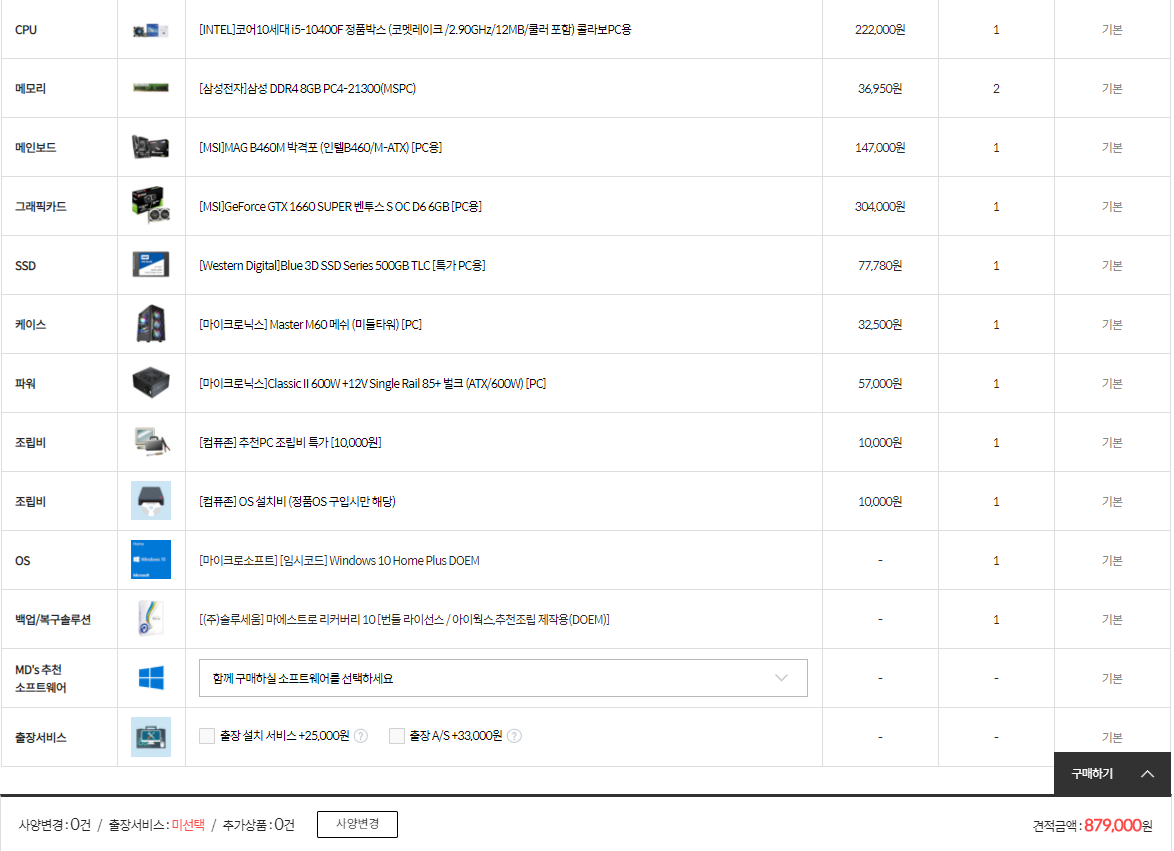Open help icon for 출장 설치 서비스

click(x=361, y=736)
